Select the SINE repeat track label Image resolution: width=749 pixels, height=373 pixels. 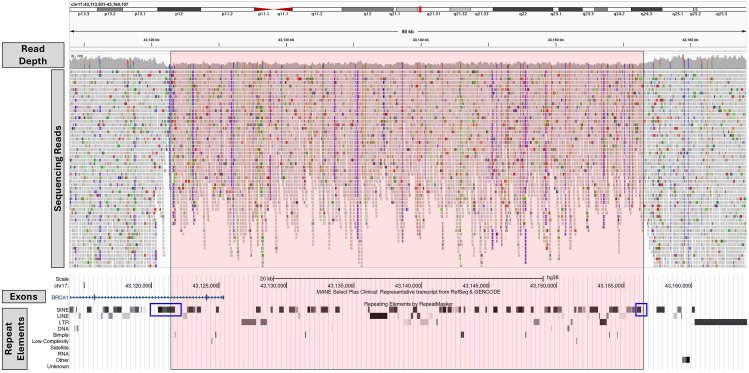tap(64, 310)
